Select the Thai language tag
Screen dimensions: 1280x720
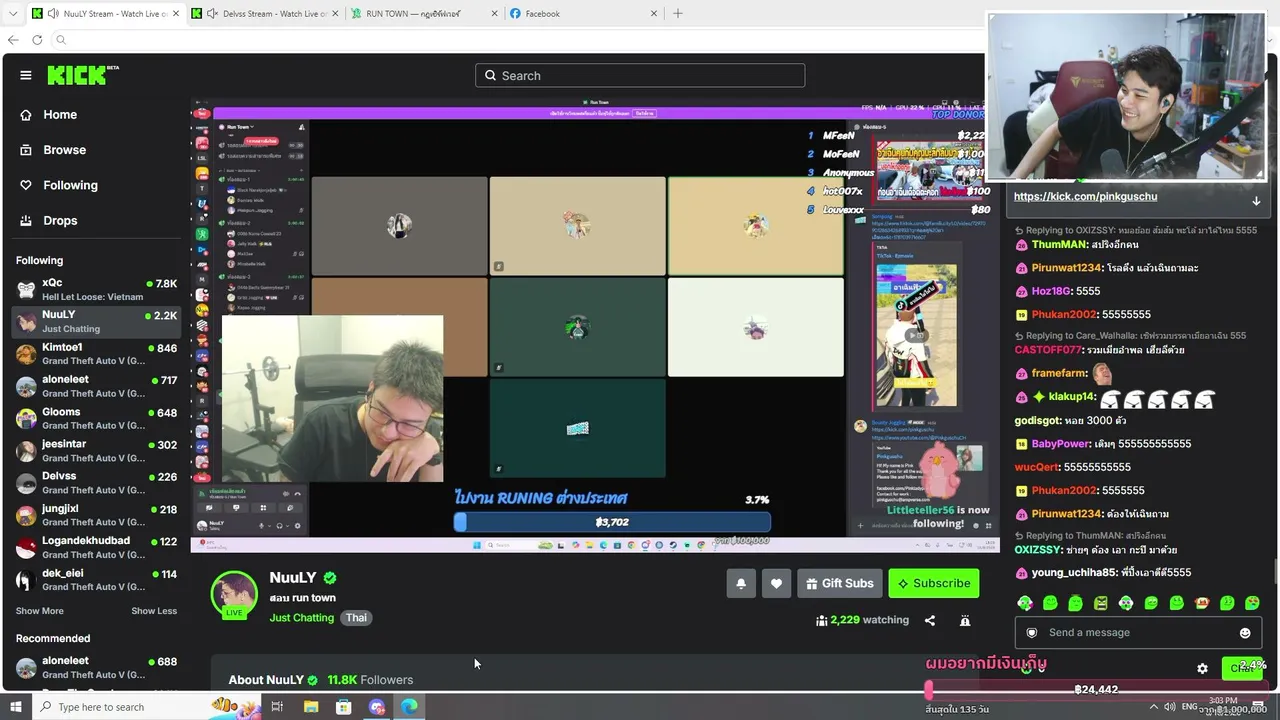coord(356,618)
